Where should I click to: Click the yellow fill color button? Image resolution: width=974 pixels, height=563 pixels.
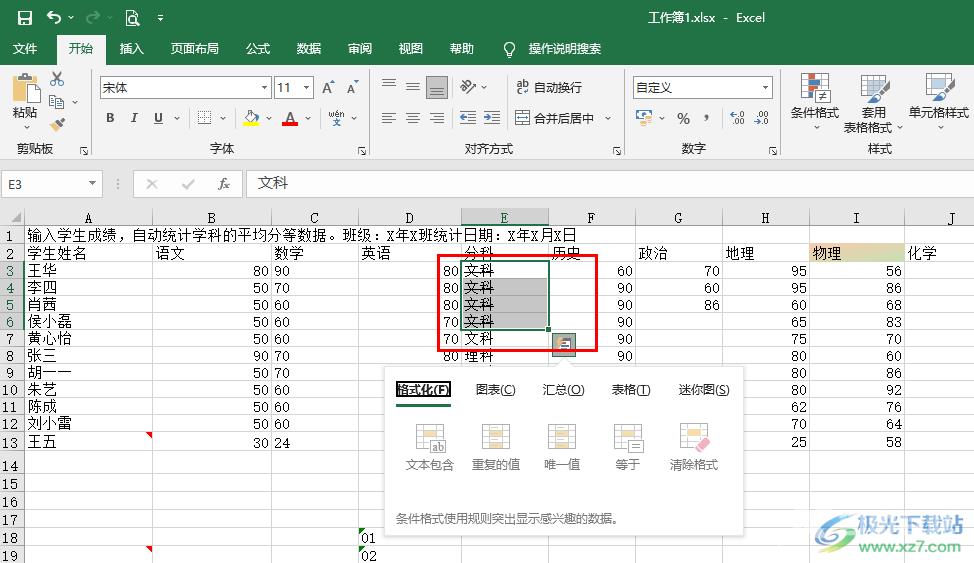pos(251,117)
